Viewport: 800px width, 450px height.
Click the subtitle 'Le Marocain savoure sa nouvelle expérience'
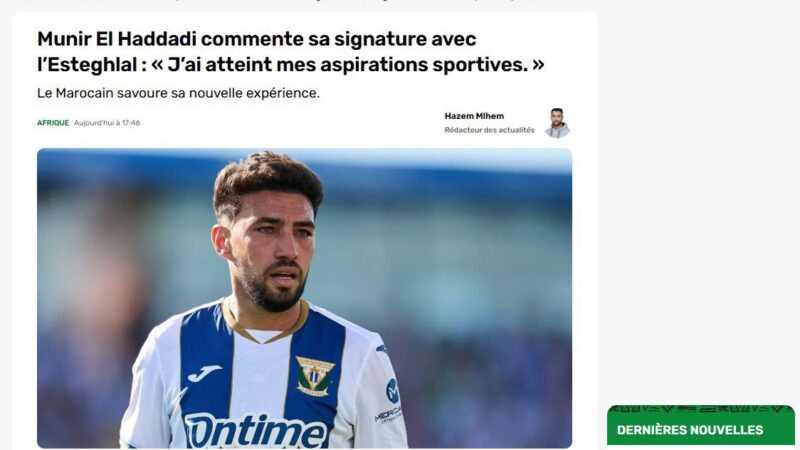pyautogui.click(x=178, y=93)
